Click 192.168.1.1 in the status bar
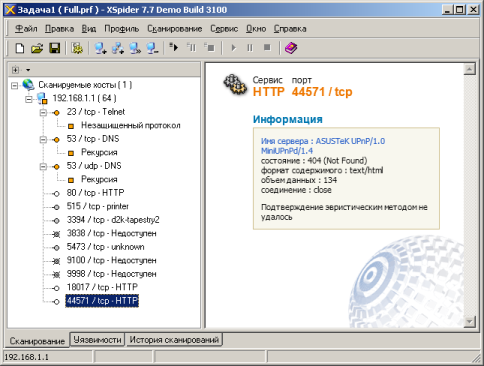Viewport: 484px width, 366px height. [x=26, y=357]
